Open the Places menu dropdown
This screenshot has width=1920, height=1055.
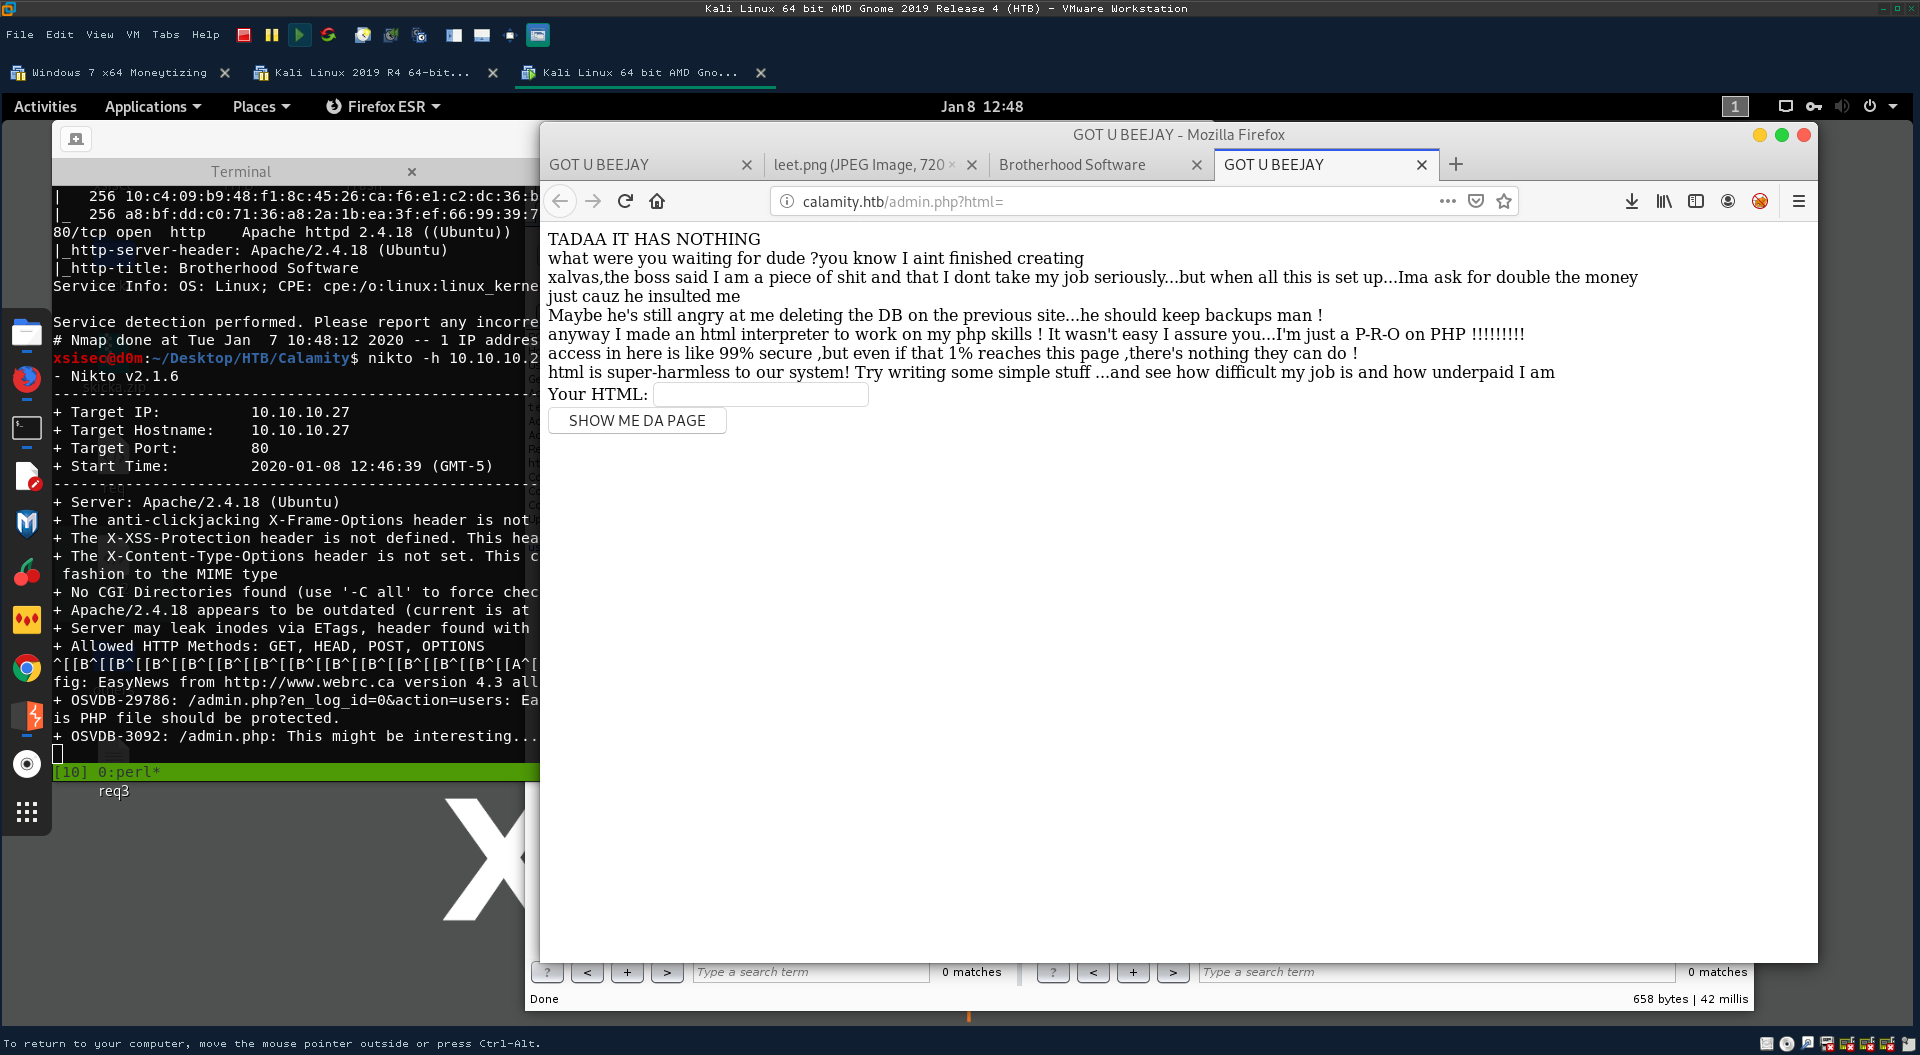coord(261,107)
